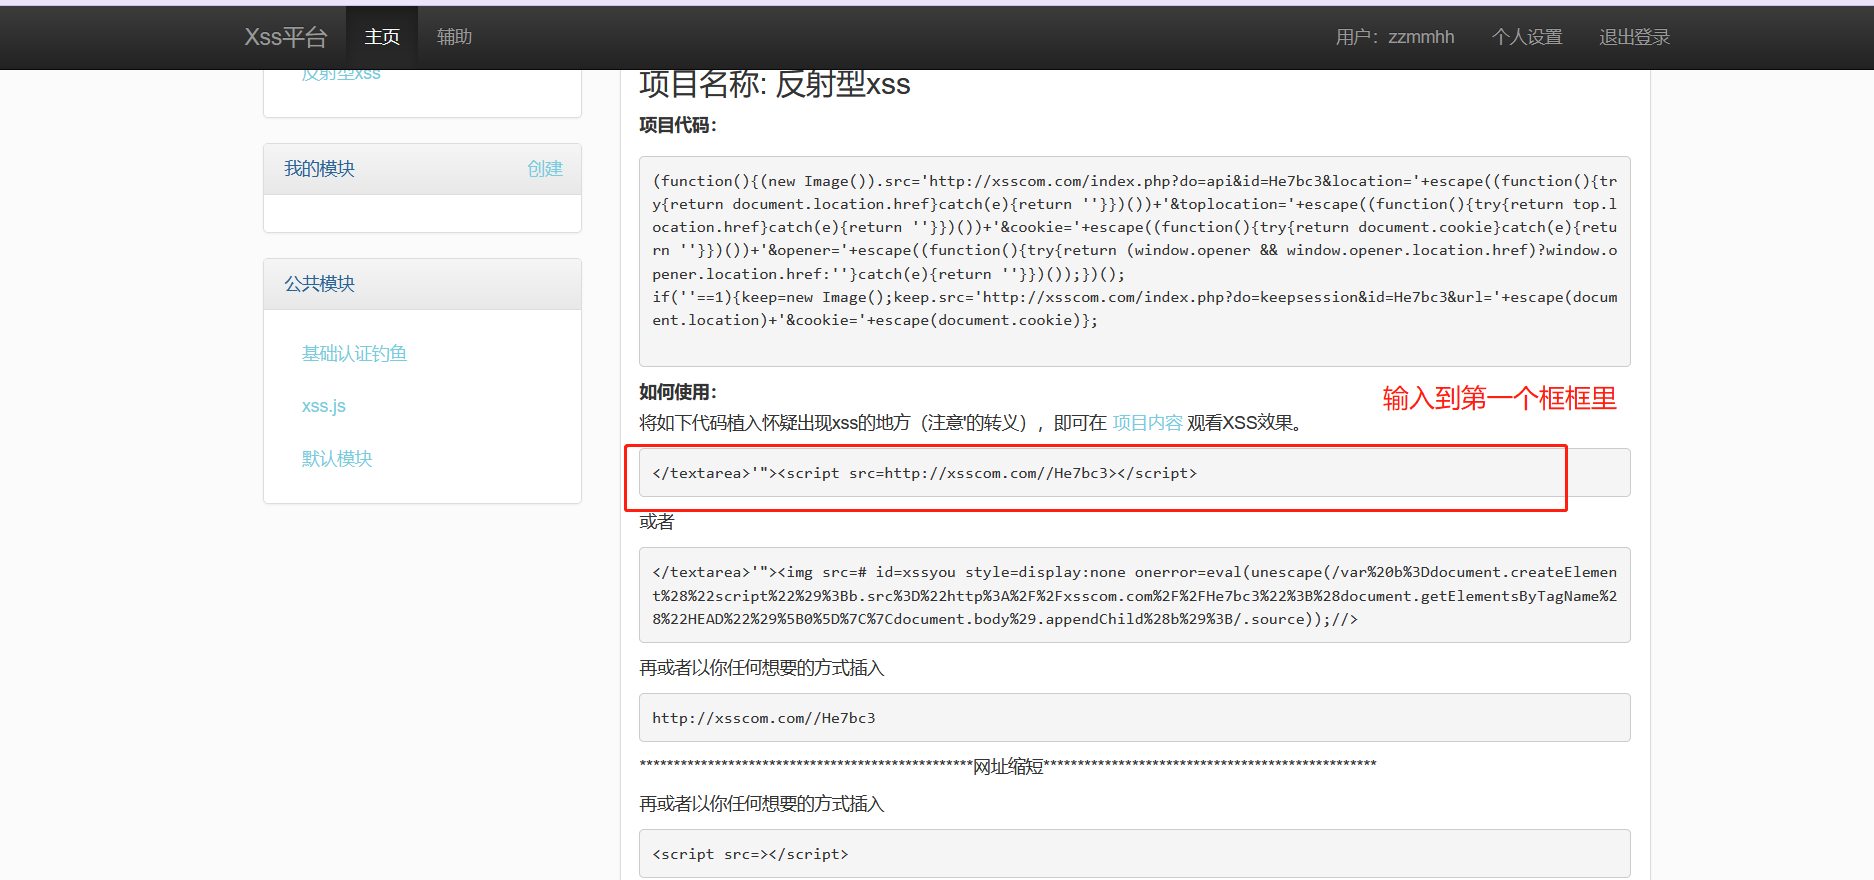Click the 用户: zzmmhh account link
1874x880 pixels.
pos(1395,37)
